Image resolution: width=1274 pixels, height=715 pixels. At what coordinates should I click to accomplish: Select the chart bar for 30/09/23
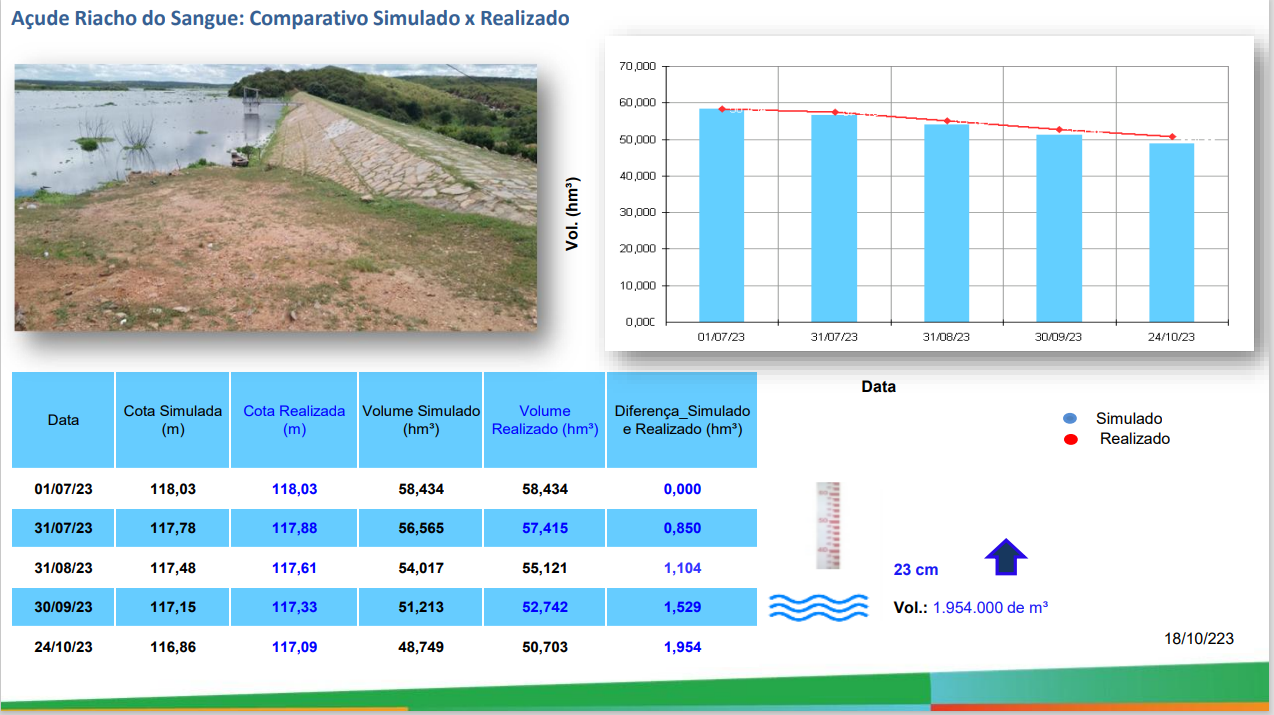click(x=1059, y=228)
